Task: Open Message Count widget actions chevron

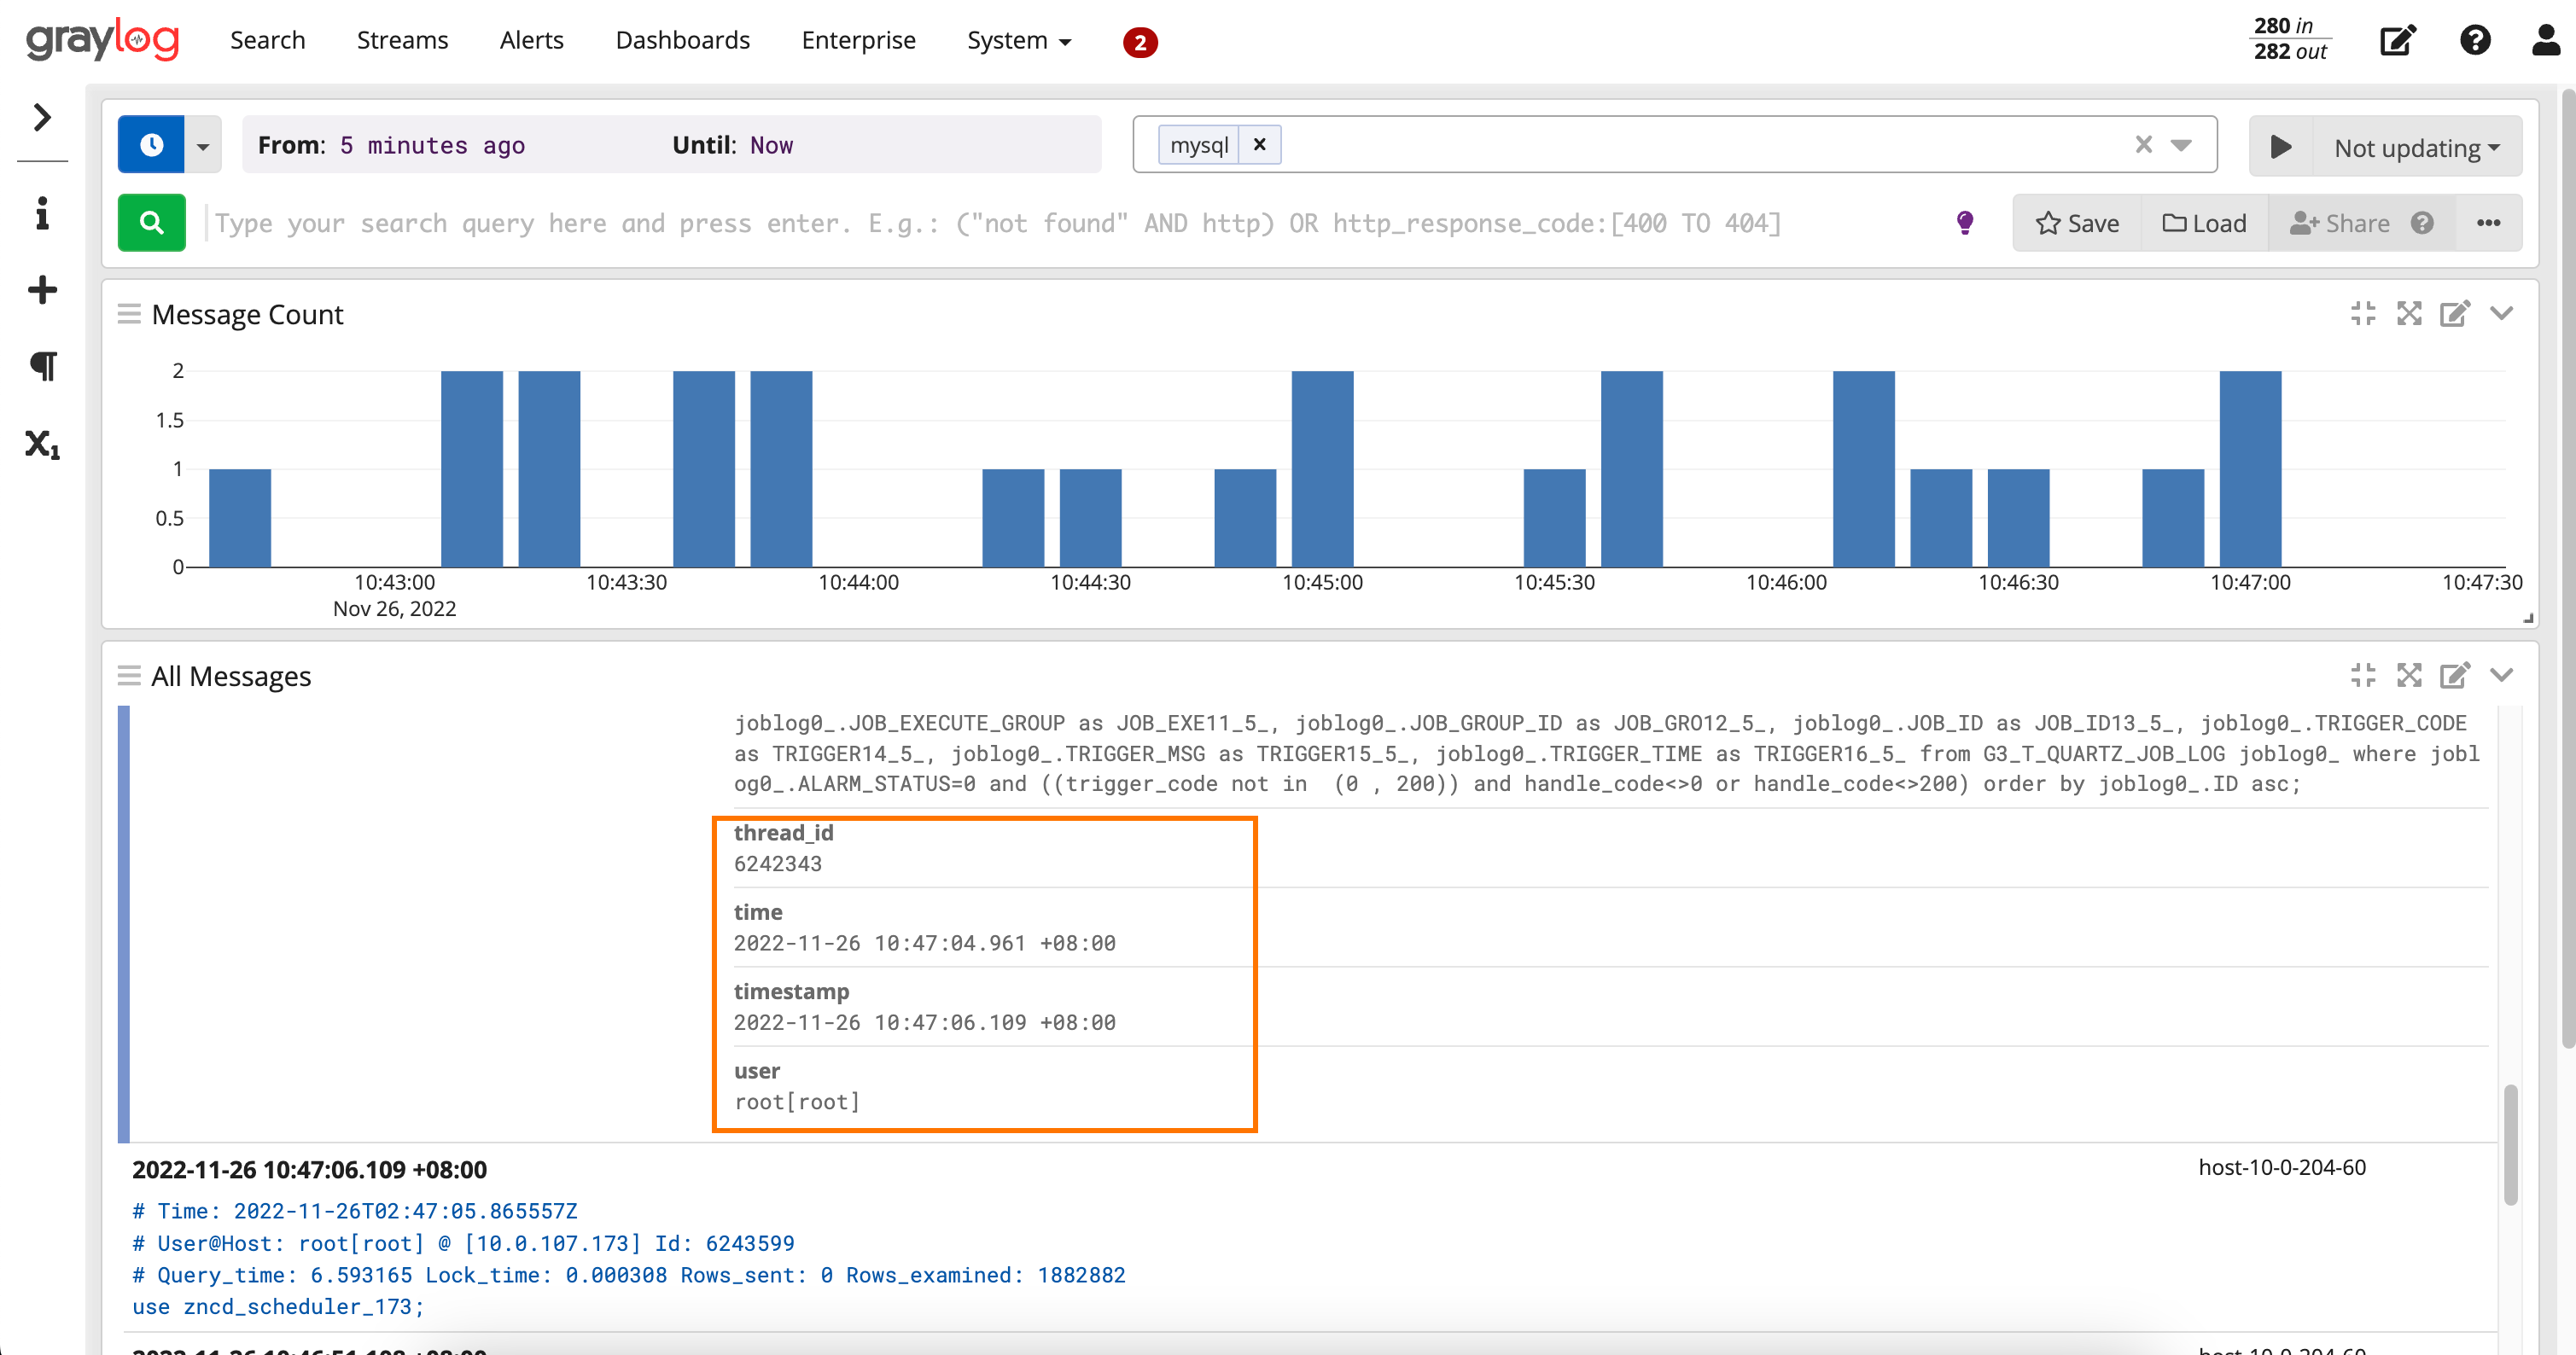Action: (x=2501, y=314)
